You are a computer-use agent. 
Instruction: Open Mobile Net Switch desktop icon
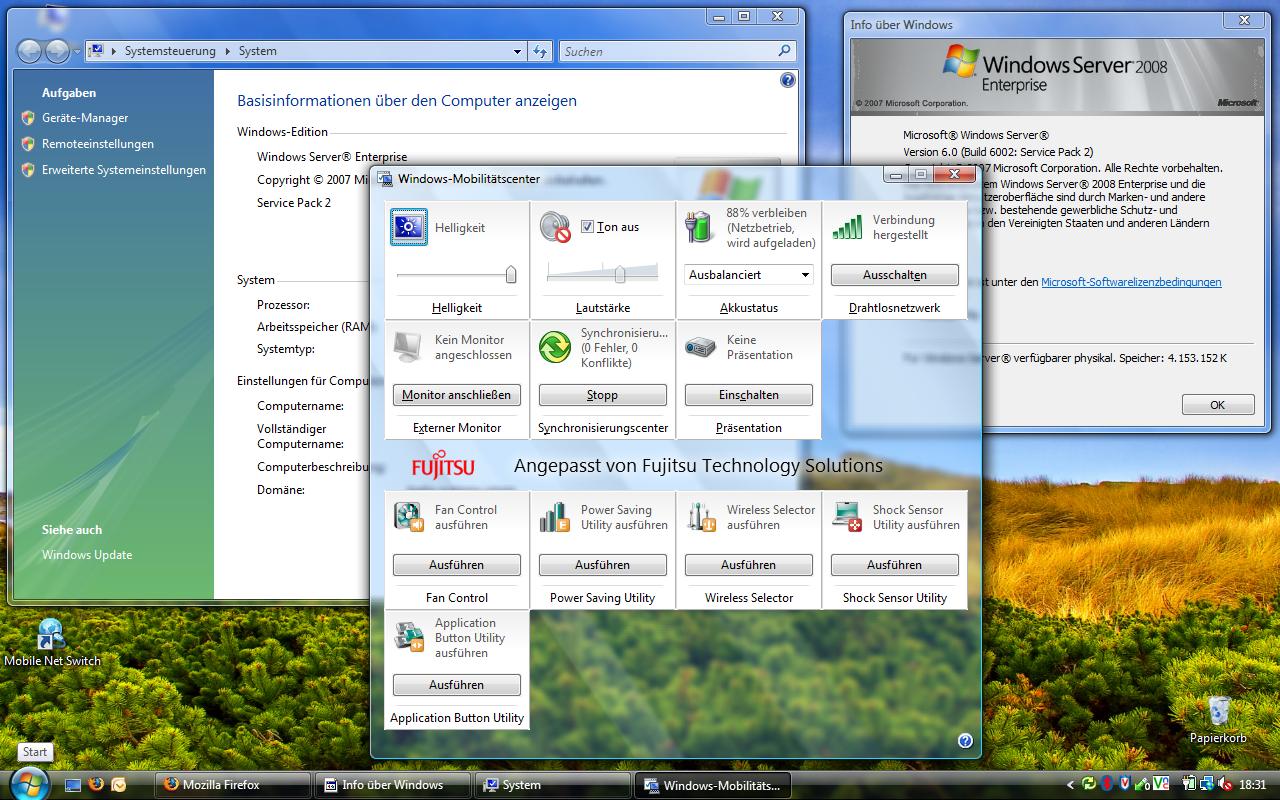click(x=52, y=643)
